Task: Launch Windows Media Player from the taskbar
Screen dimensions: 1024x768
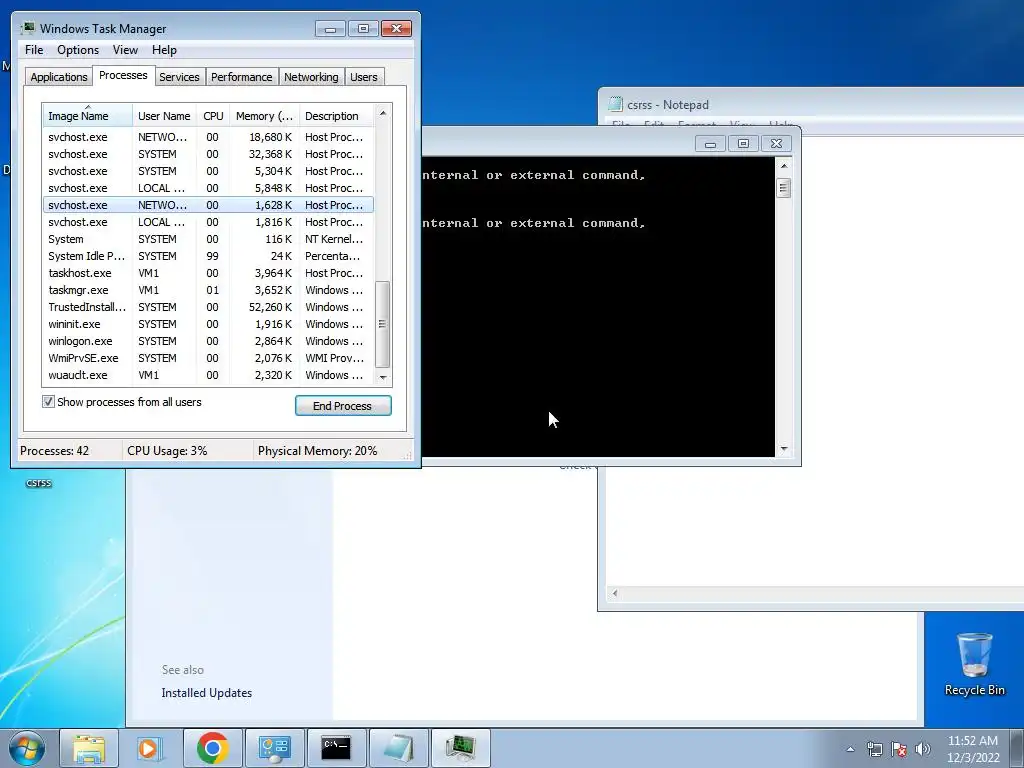Action: [x=150, y=748]
